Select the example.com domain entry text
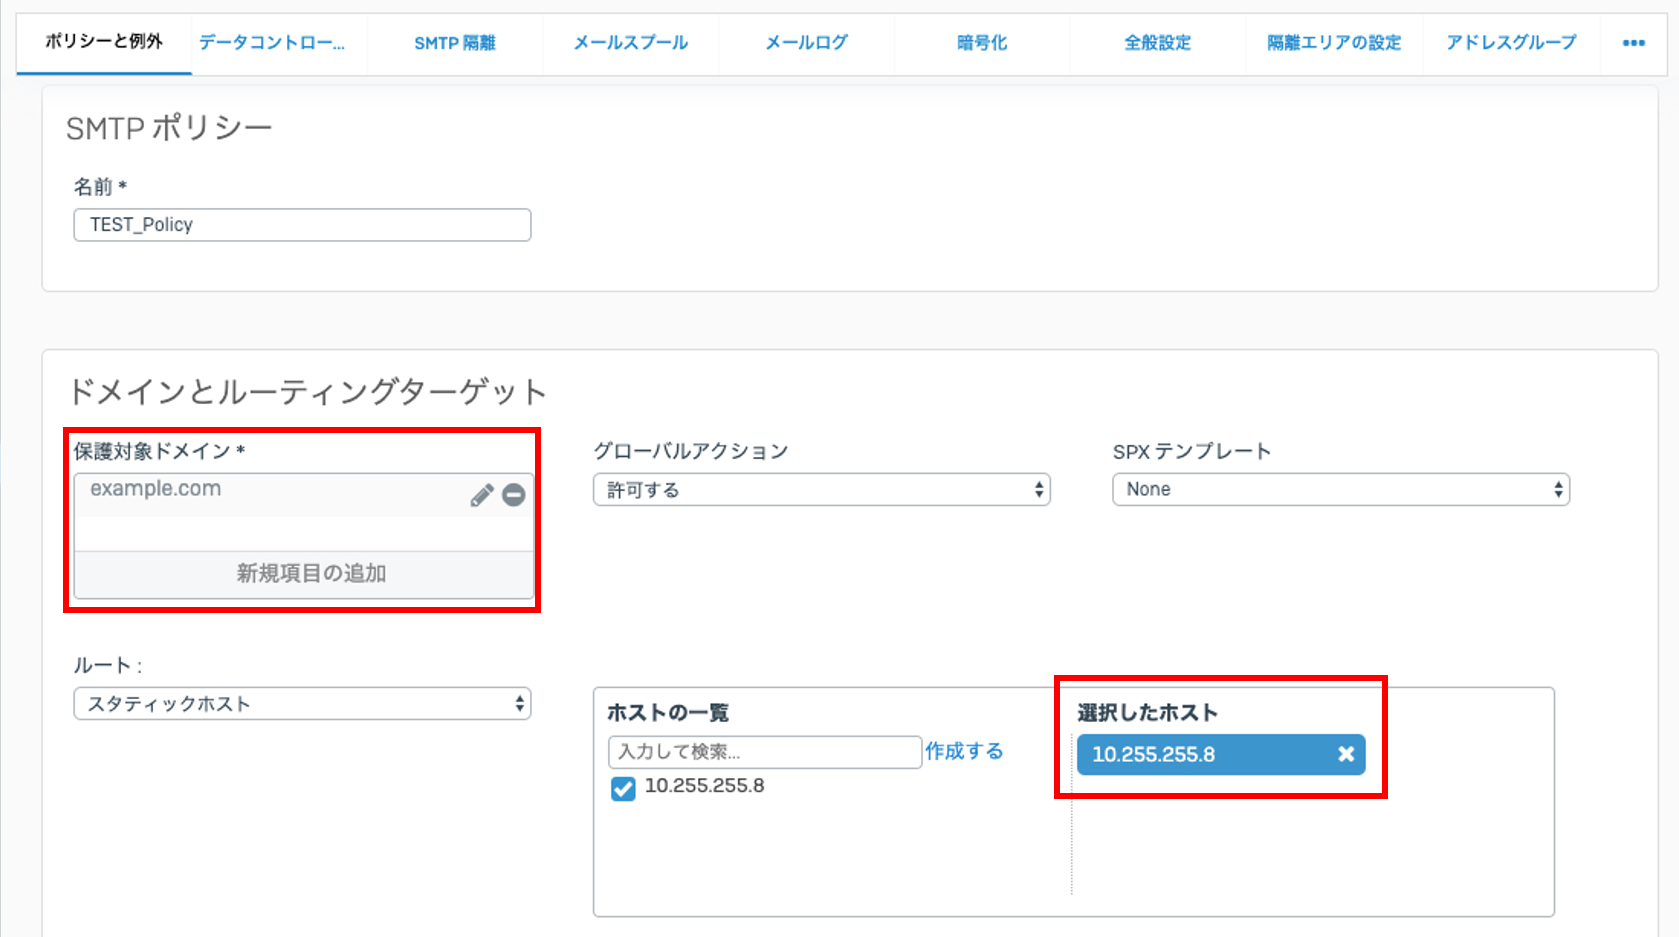This screenshot has width=1679, height=937. click(x=156, y=489)
